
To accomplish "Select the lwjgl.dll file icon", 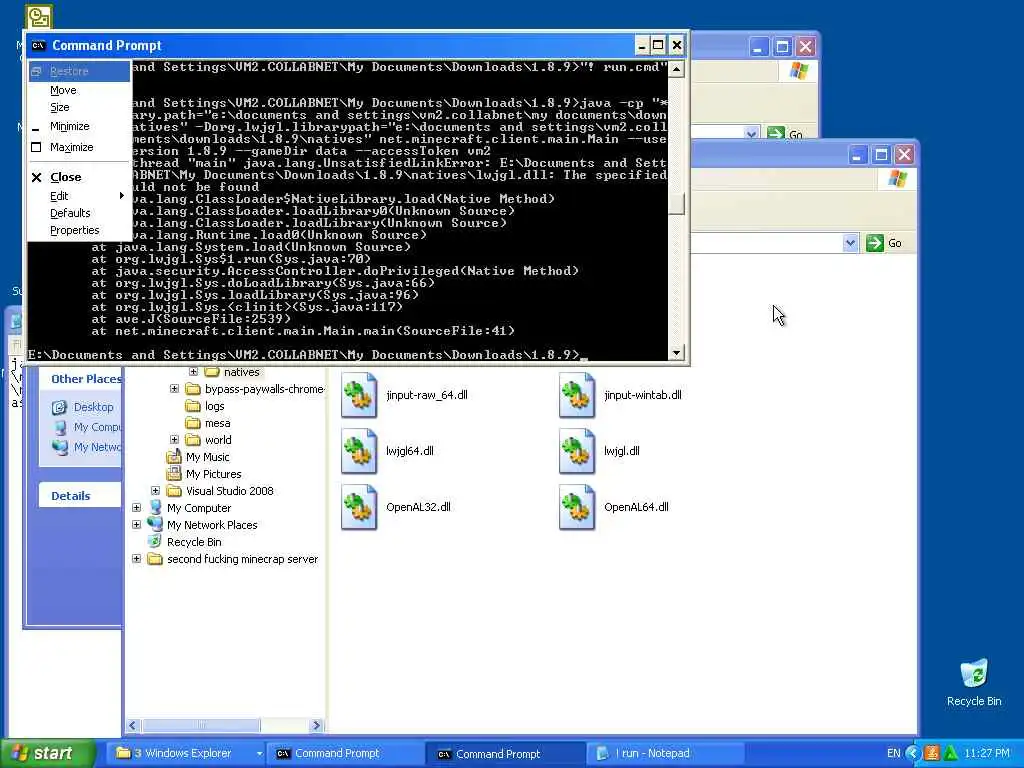I will (577, 451).
